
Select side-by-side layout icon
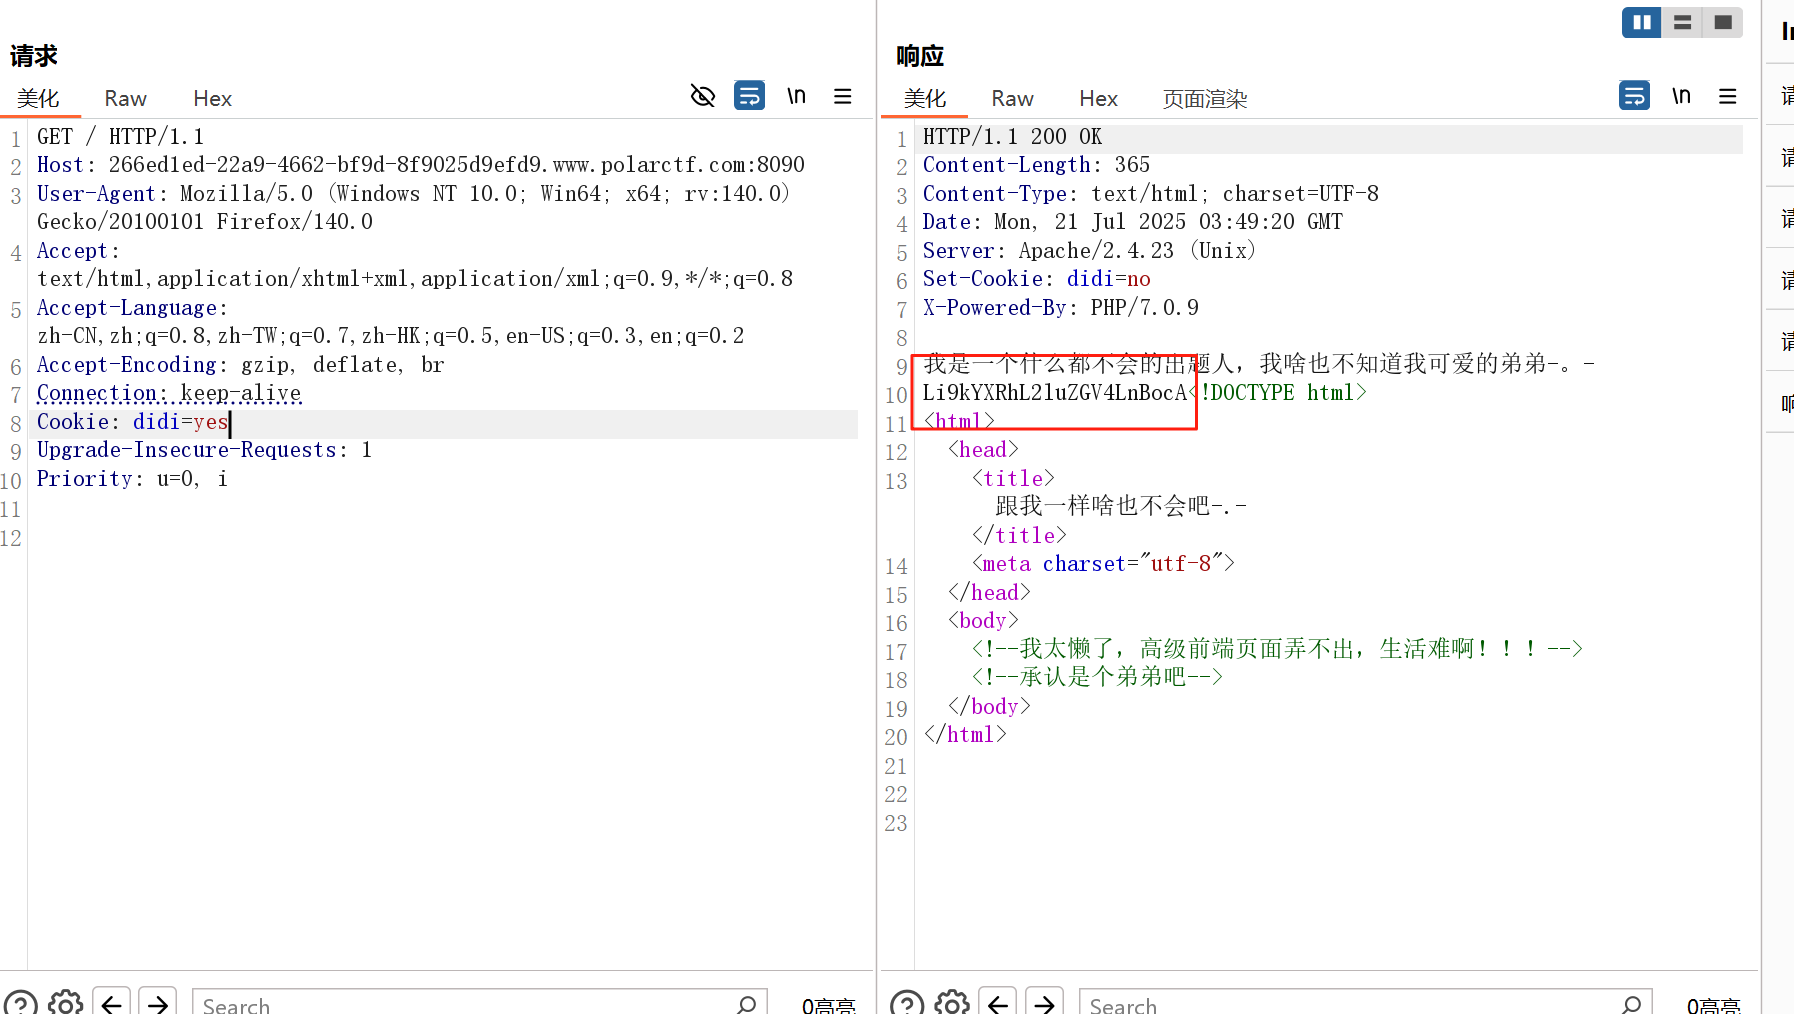click(x=1642, y=22)
